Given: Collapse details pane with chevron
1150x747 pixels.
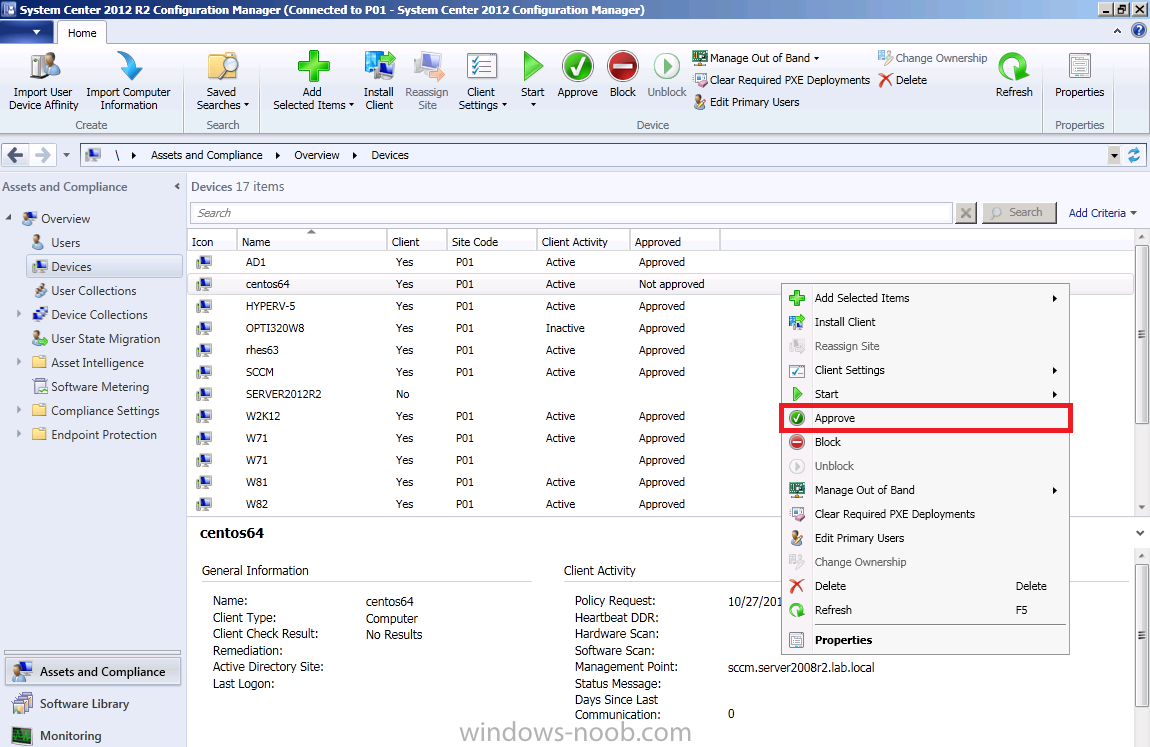Looking at the screenshot, I should 1140,533.
